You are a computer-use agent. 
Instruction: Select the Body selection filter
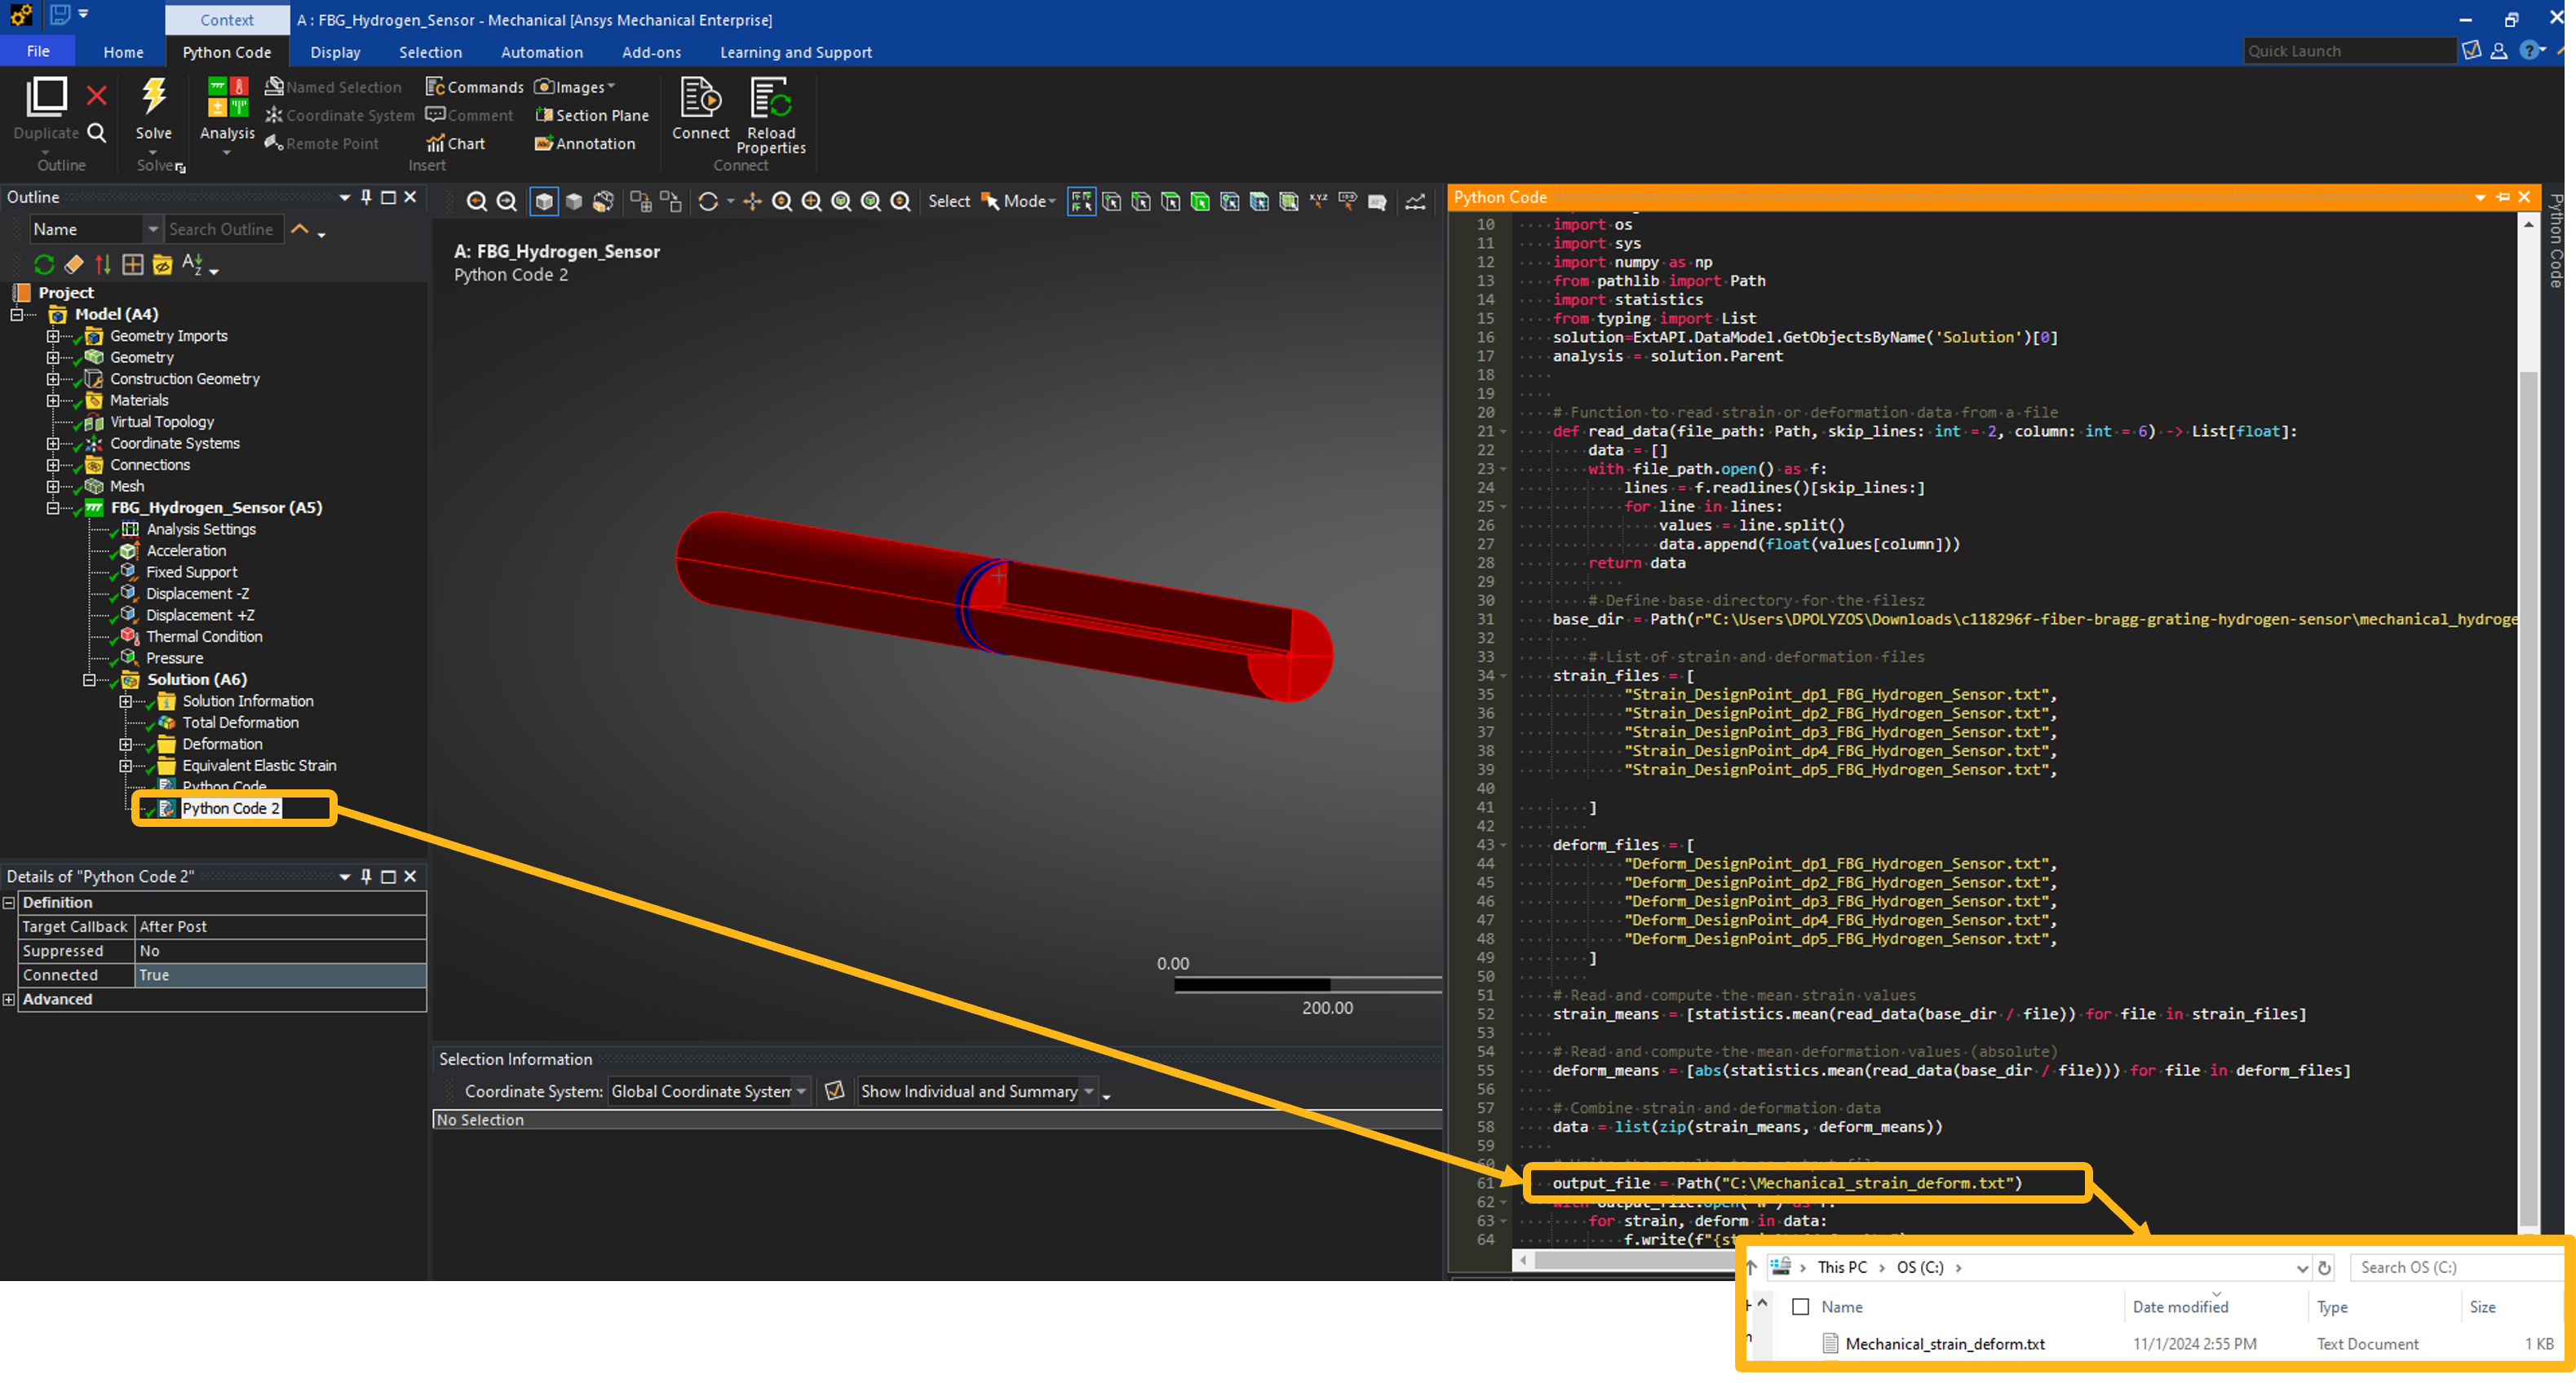click(1200, 201)
